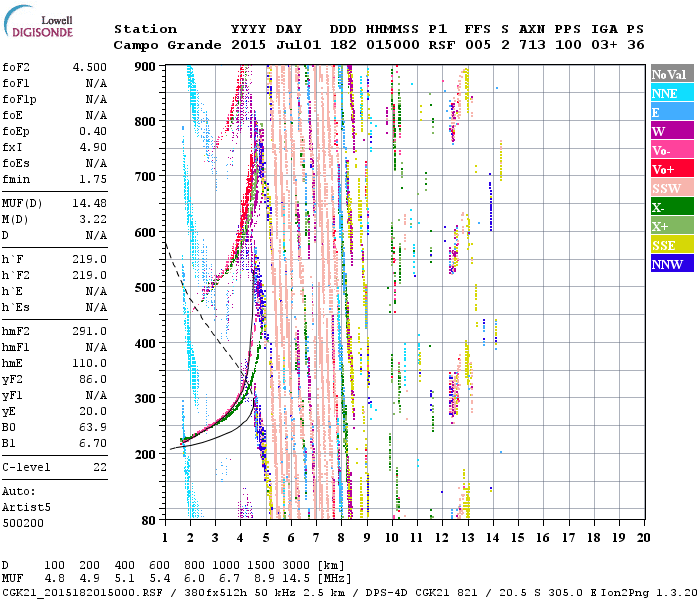
Task: Click the 80 km height axis label
Action: click(148, 521)
